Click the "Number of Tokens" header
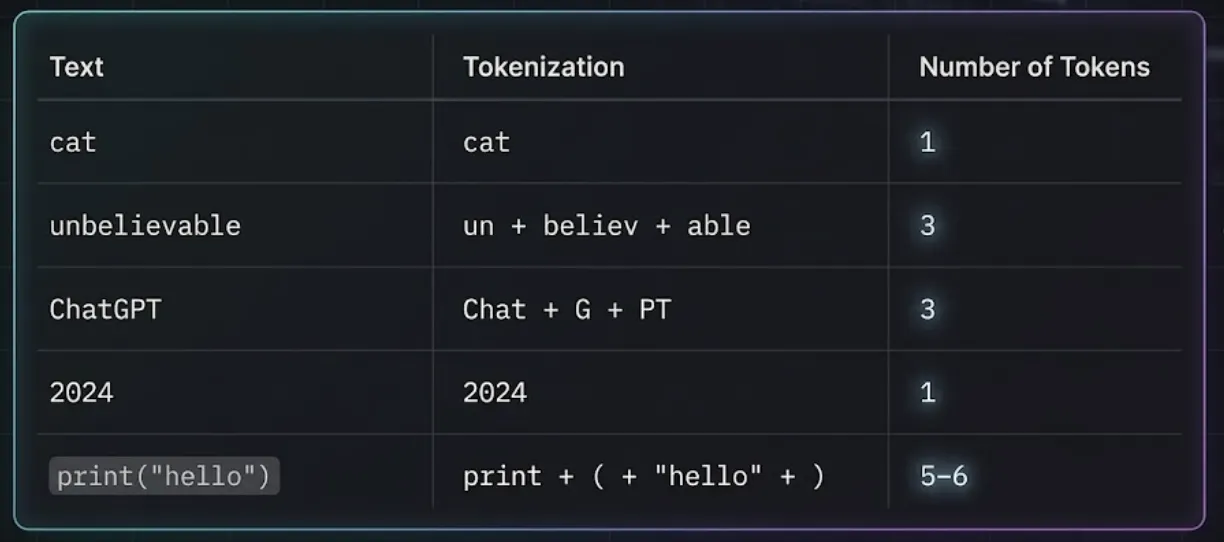 [1034, 67]
